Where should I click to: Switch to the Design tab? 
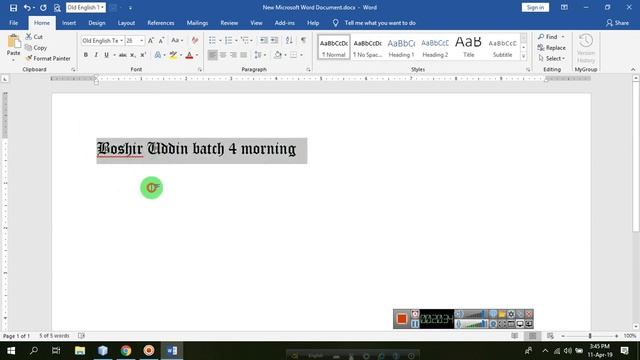(x=97, y=23)
